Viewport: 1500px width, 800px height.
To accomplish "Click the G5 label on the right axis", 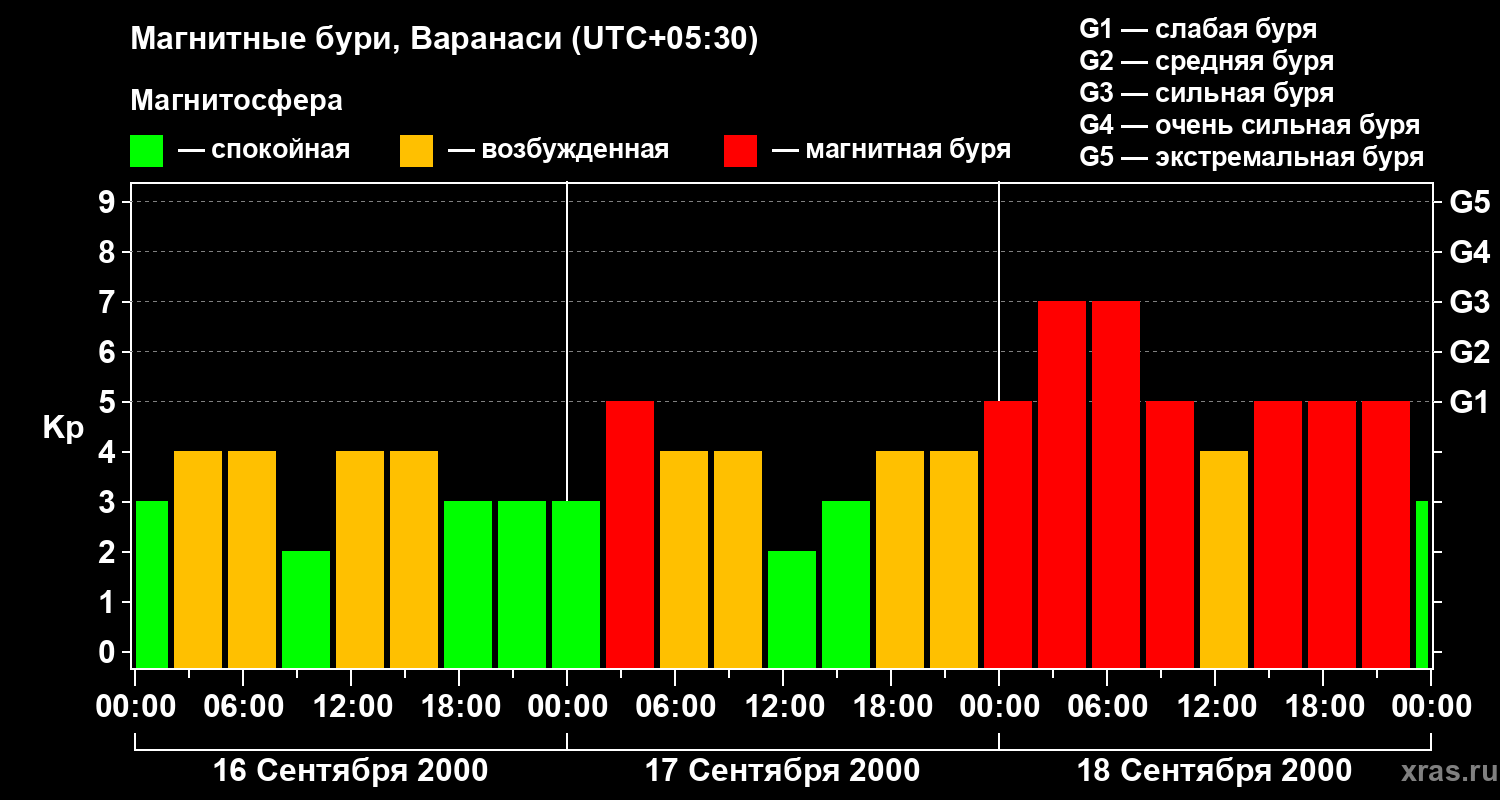I will (1470, 202).
